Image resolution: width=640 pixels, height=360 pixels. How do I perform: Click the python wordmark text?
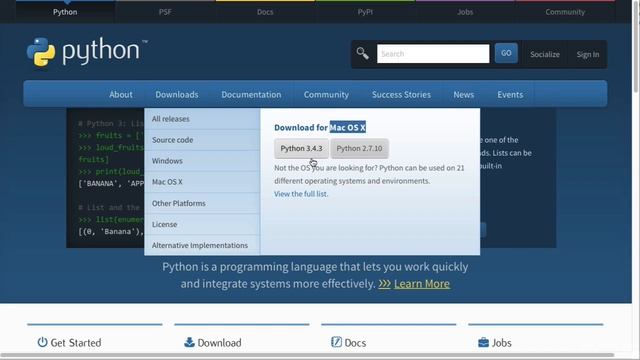tap(101, 52)
